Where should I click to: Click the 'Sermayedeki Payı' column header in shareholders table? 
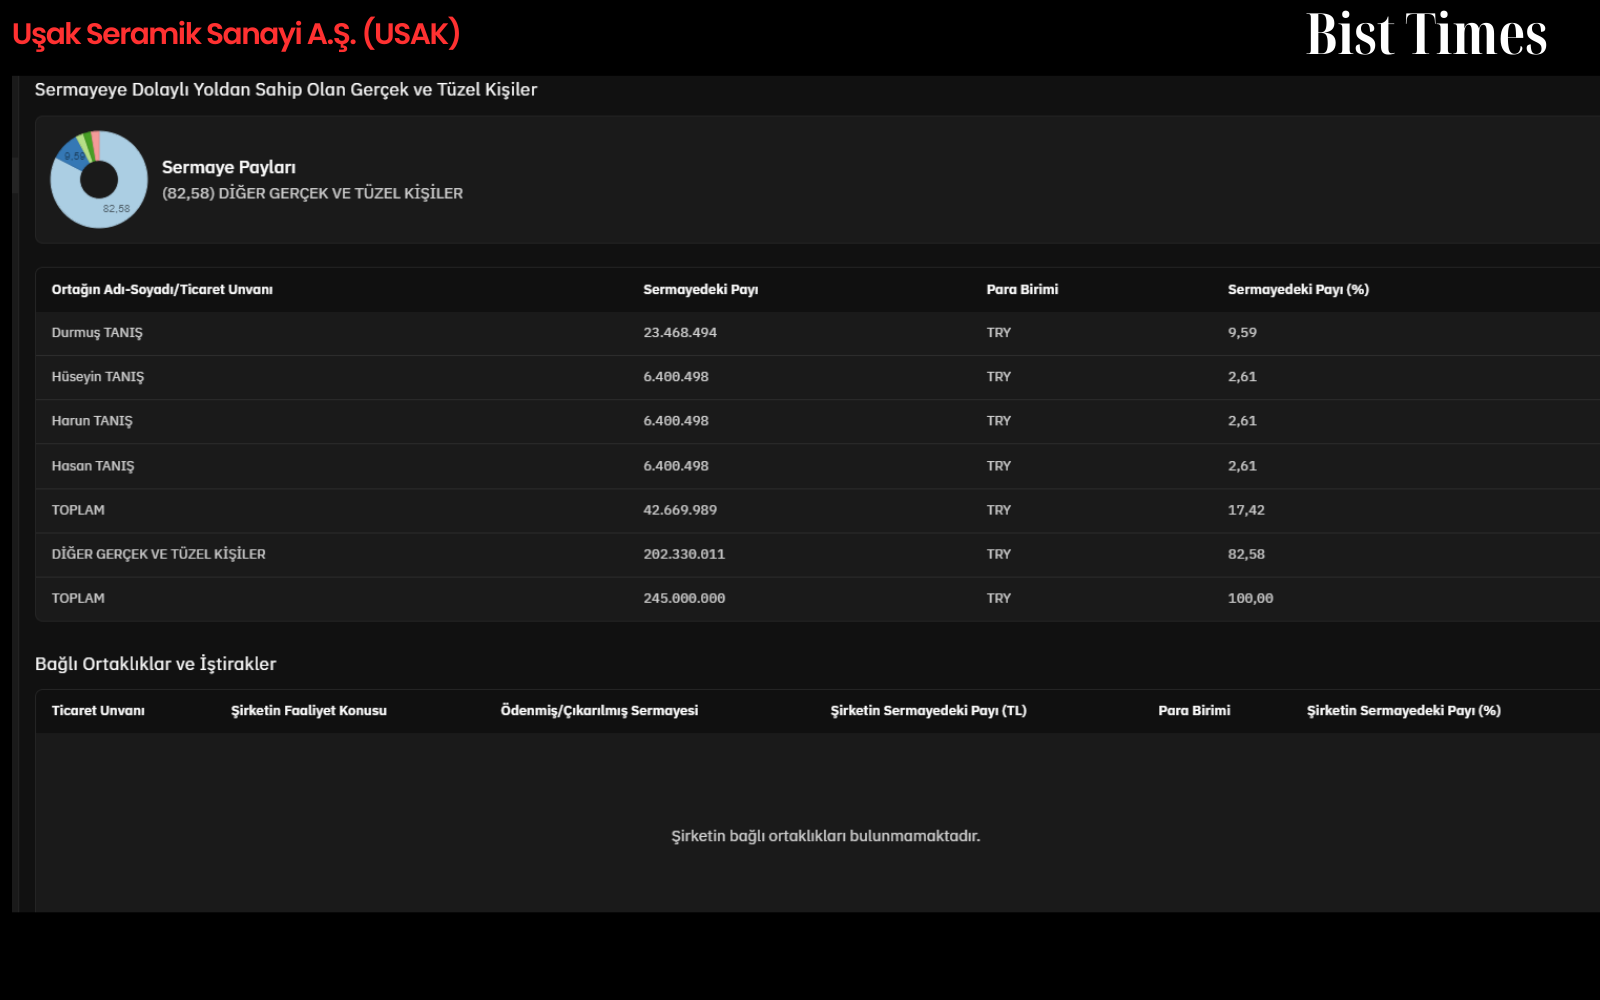click(700, 290)
